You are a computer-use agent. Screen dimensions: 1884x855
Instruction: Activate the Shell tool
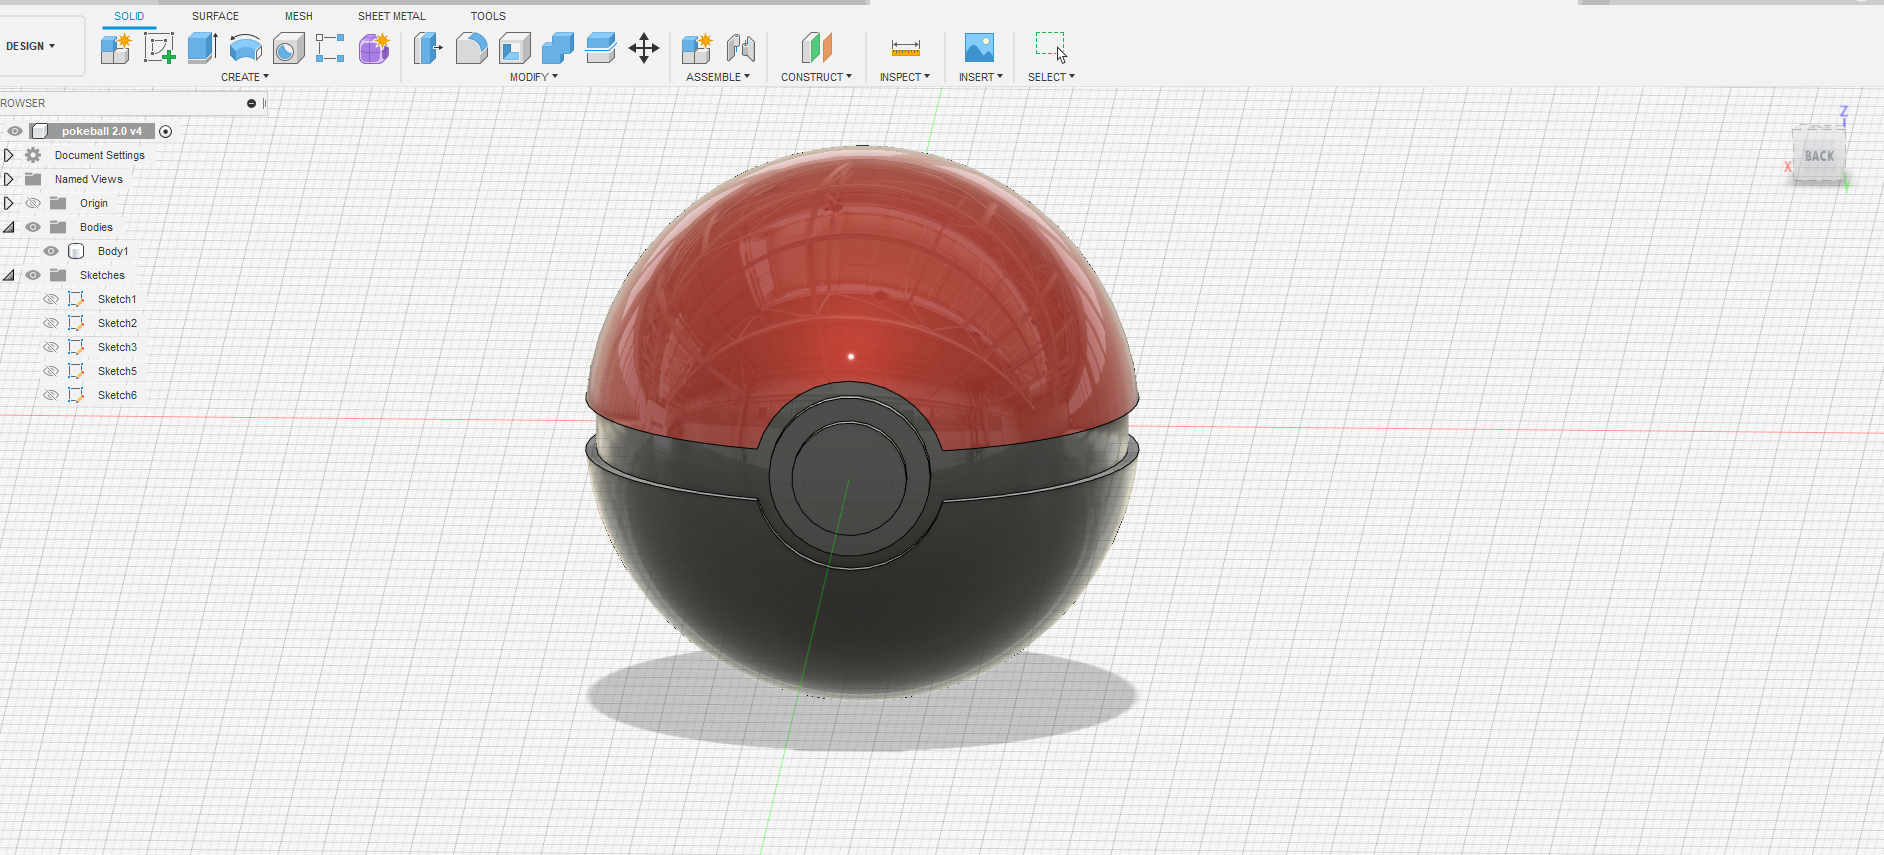(514, 48)
